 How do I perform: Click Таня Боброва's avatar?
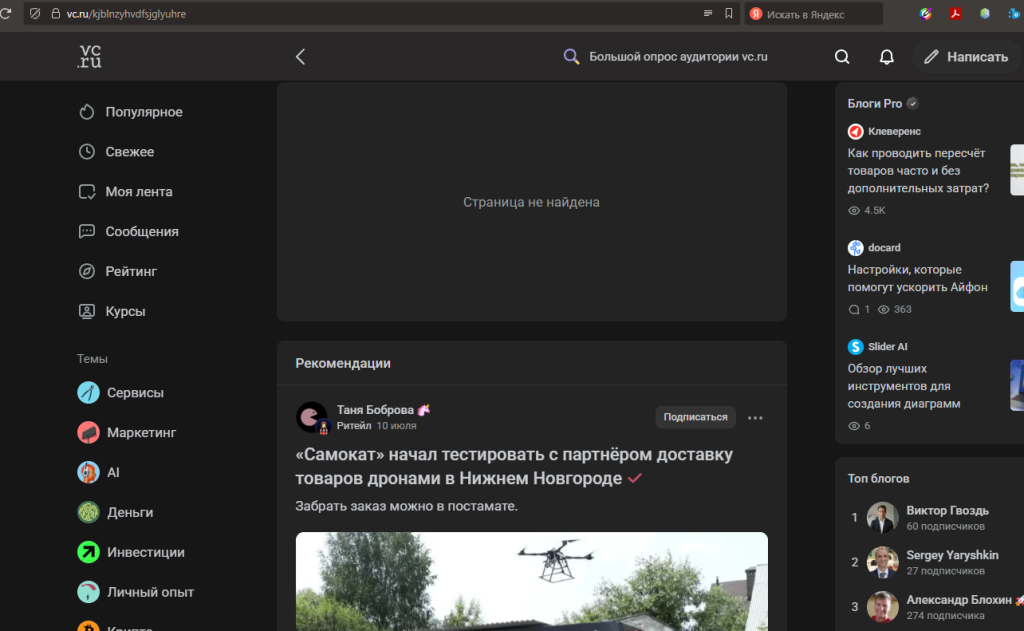pos(312,417)
